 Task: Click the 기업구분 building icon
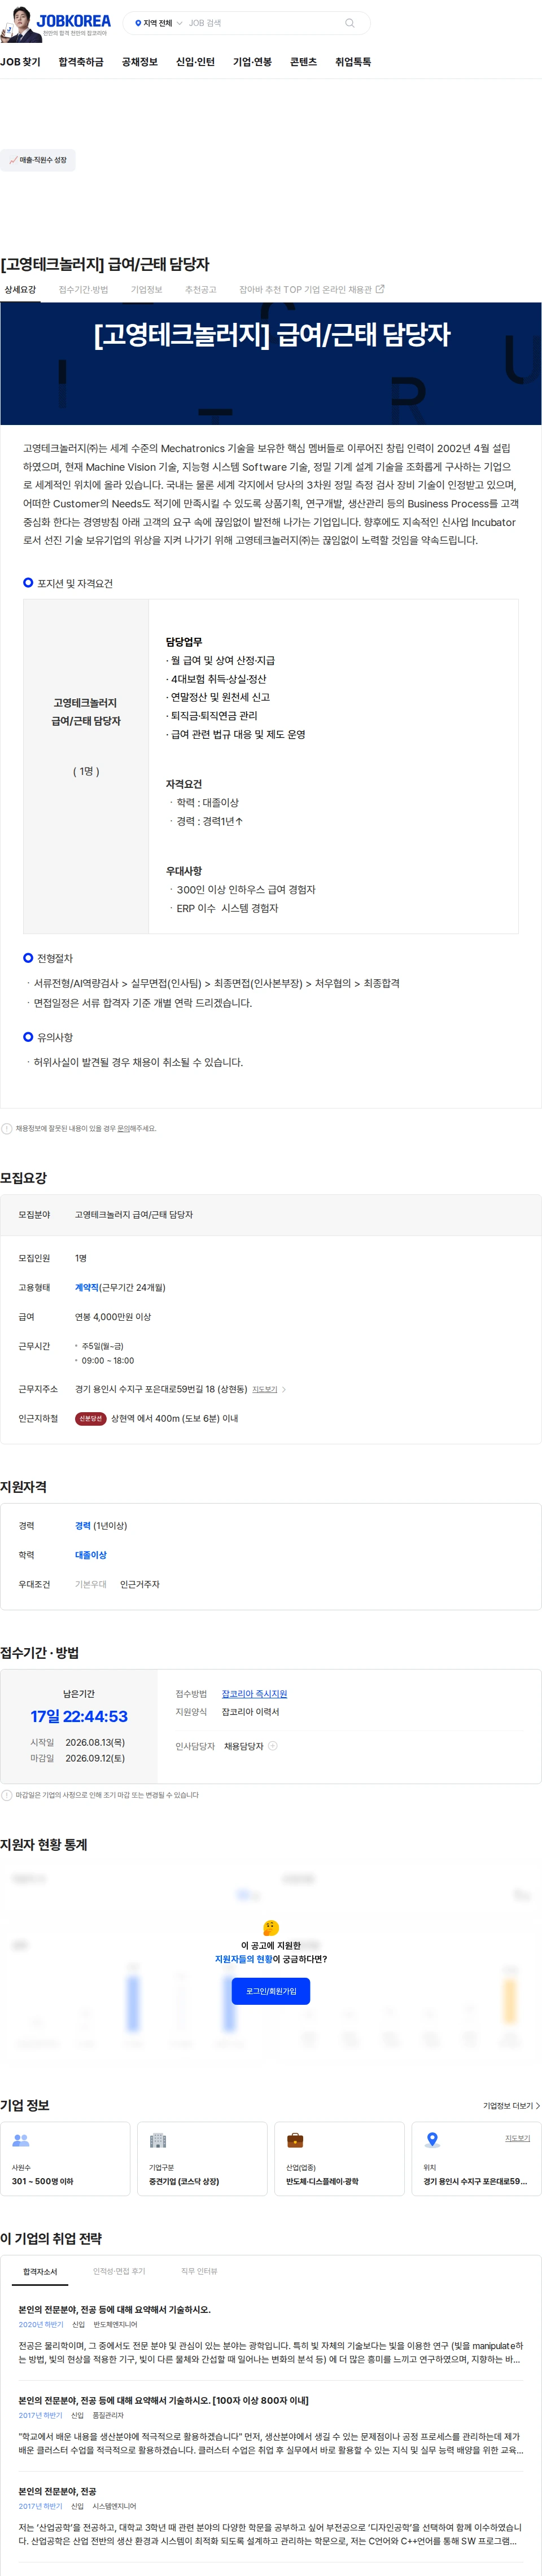[157, 2140]
